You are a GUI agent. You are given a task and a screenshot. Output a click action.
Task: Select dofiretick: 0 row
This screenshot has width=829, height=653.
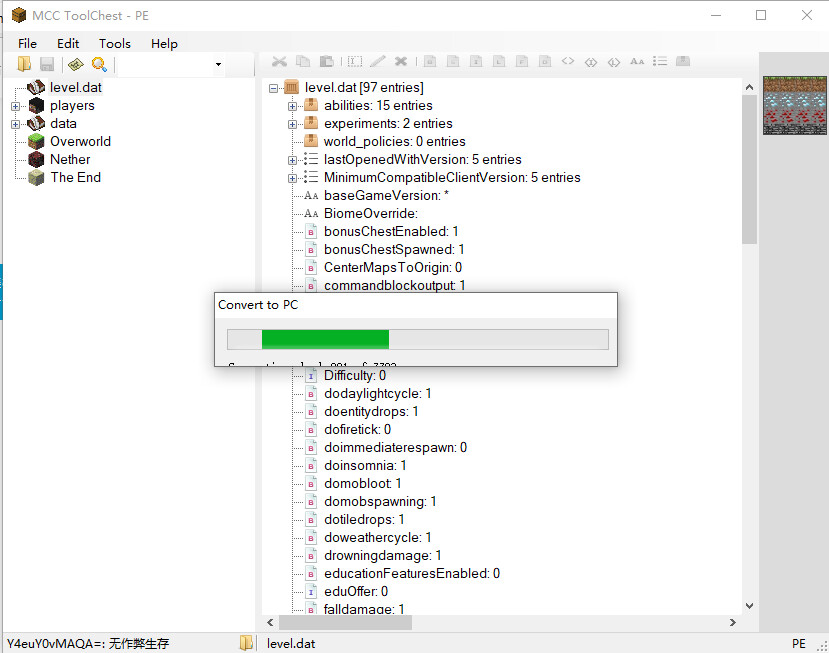357,429
